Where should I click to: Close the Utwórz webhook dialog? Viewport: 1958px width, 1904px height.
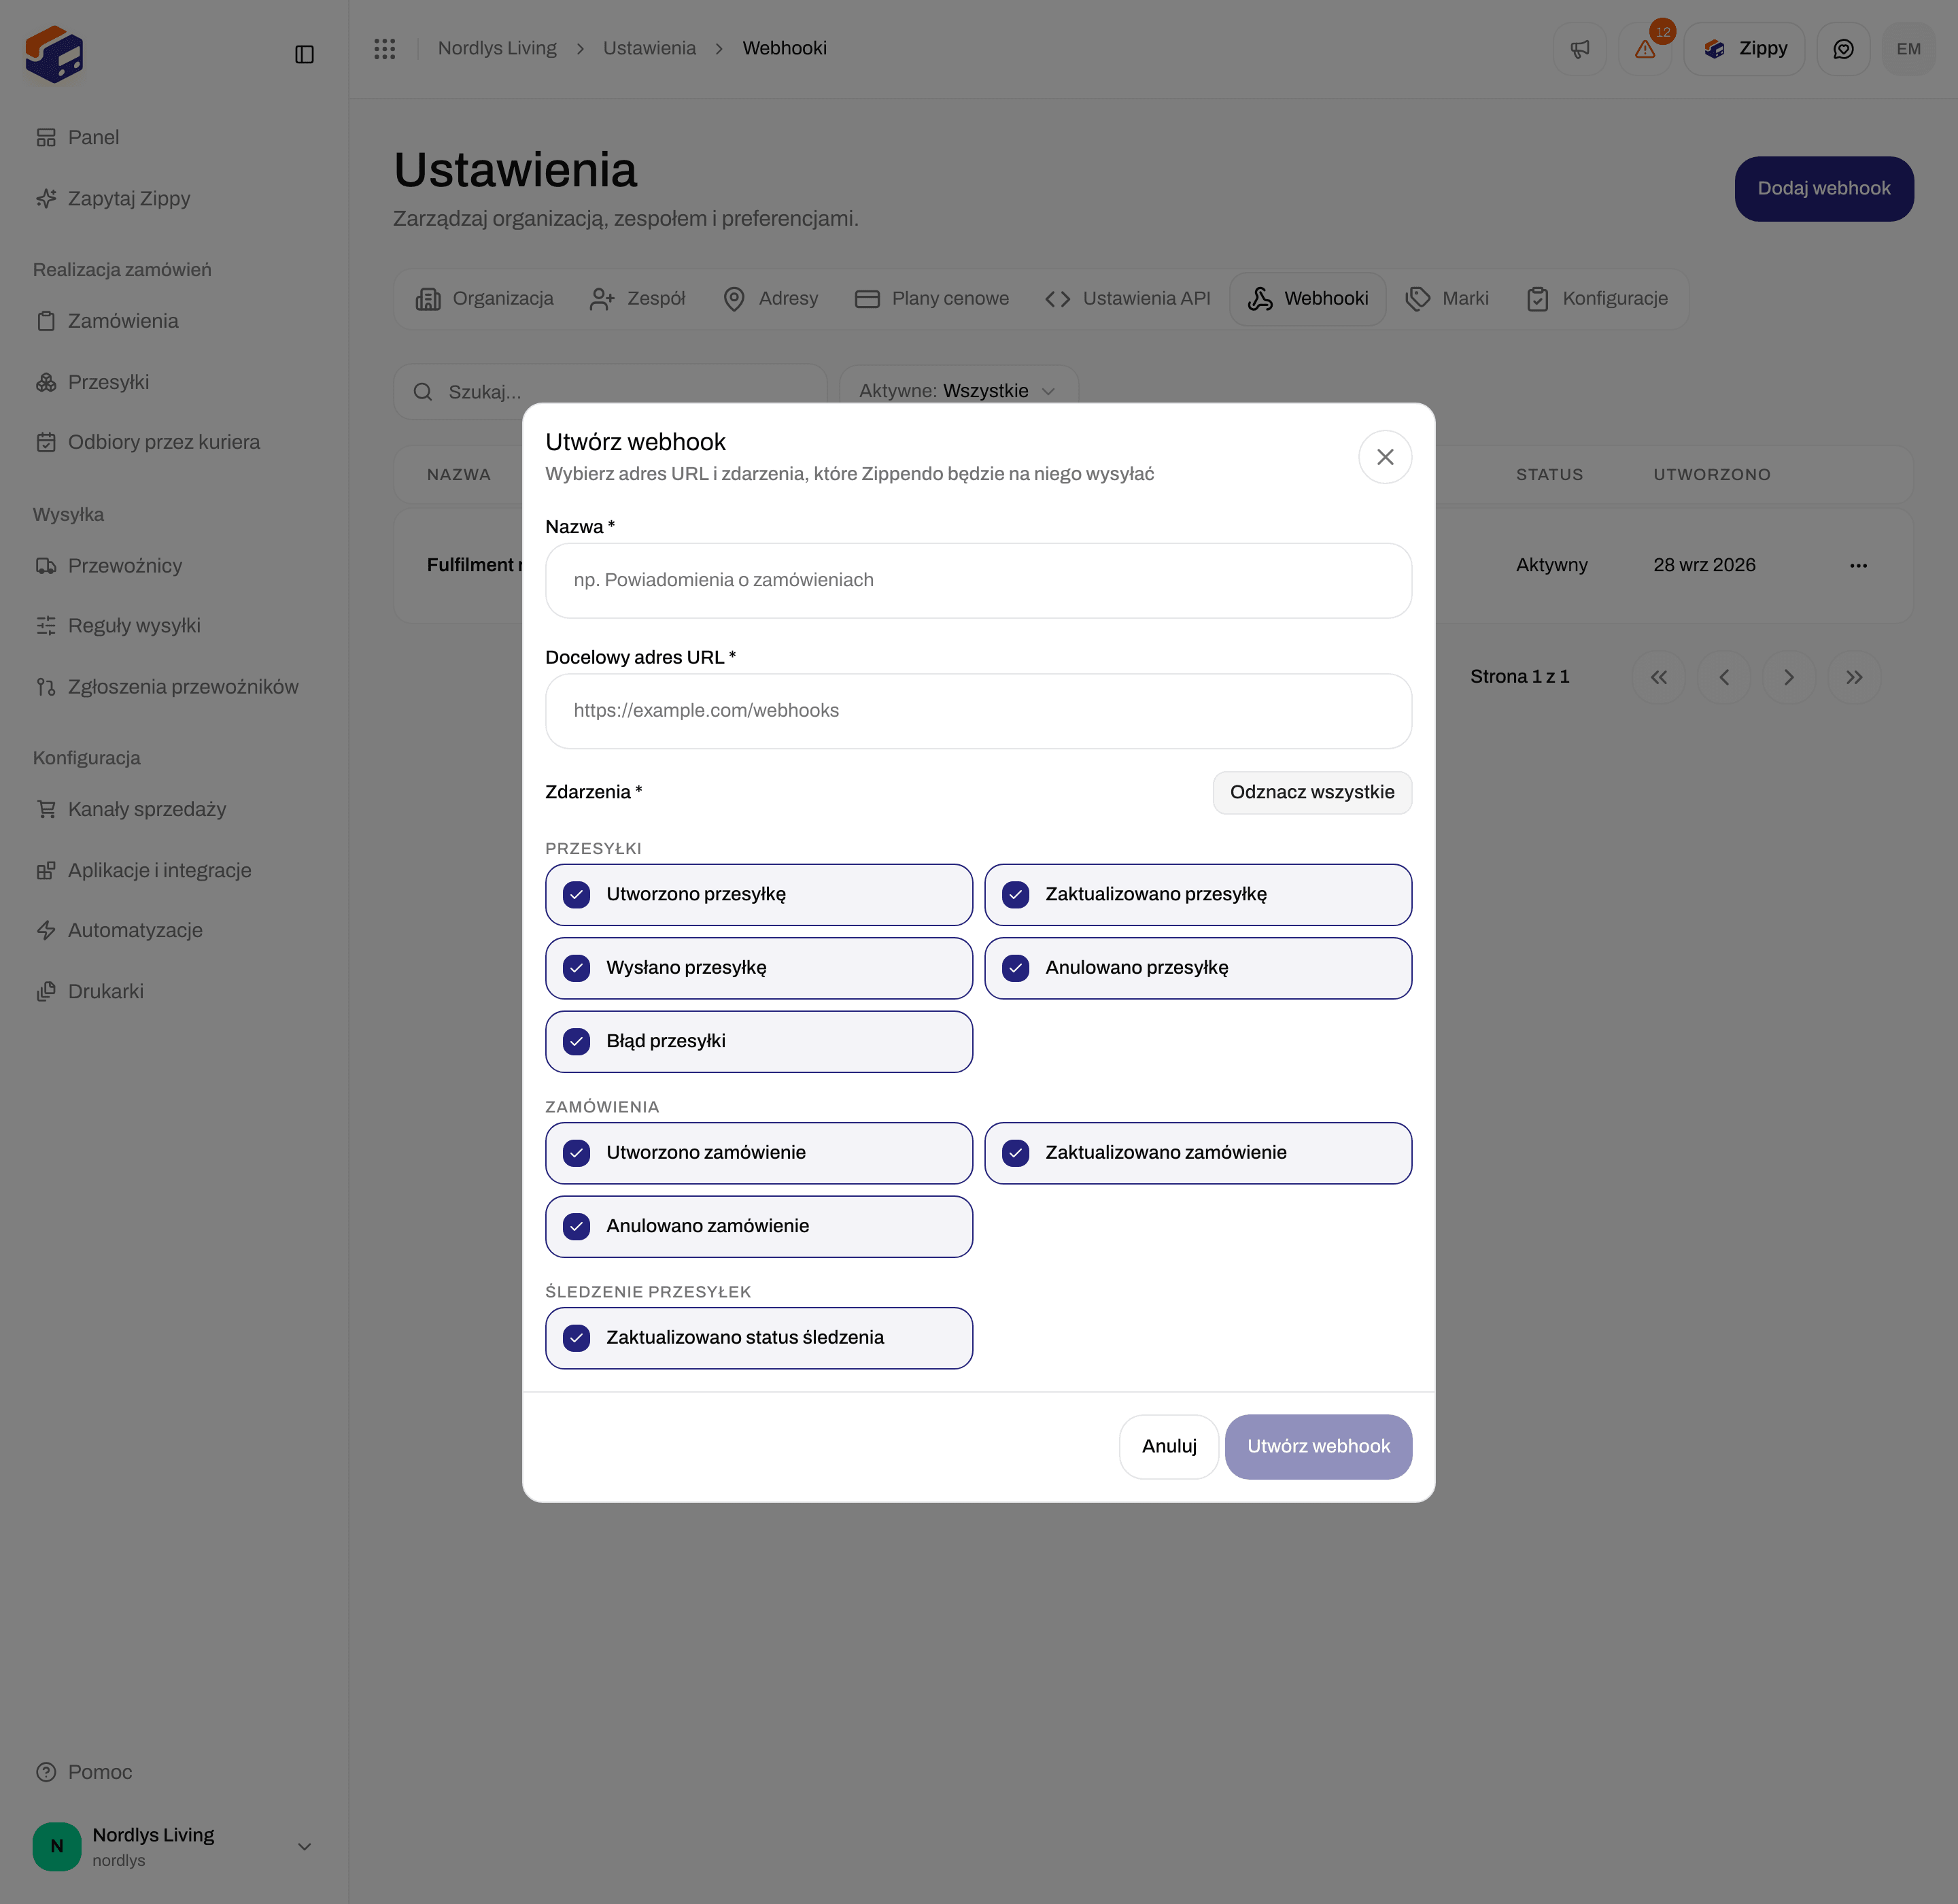(1385, 457)
